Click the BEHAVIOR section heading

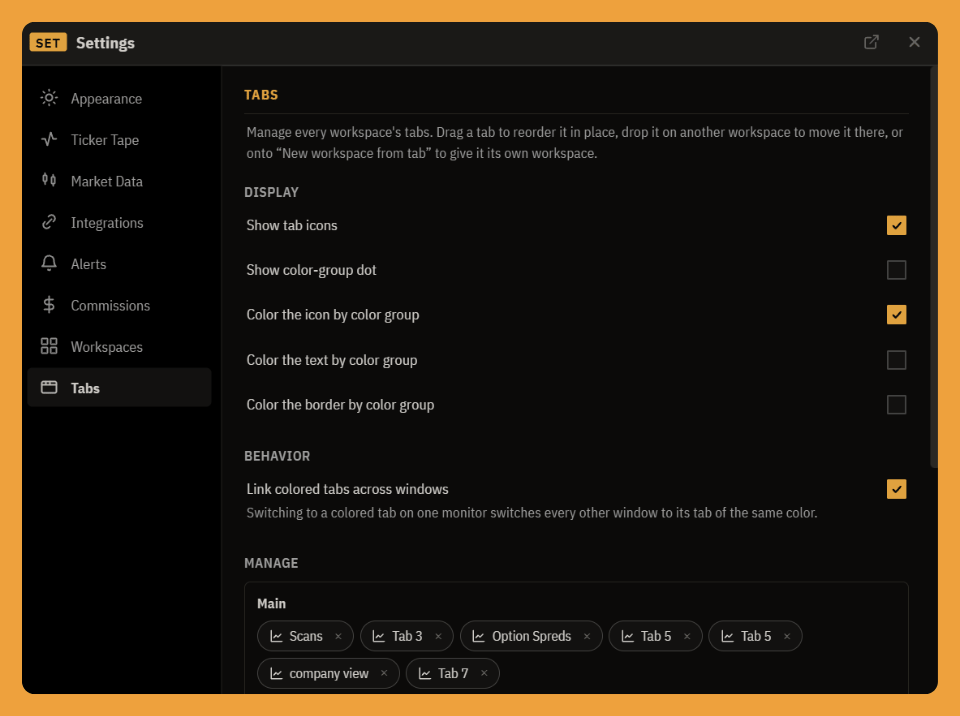tap(277, 456)
